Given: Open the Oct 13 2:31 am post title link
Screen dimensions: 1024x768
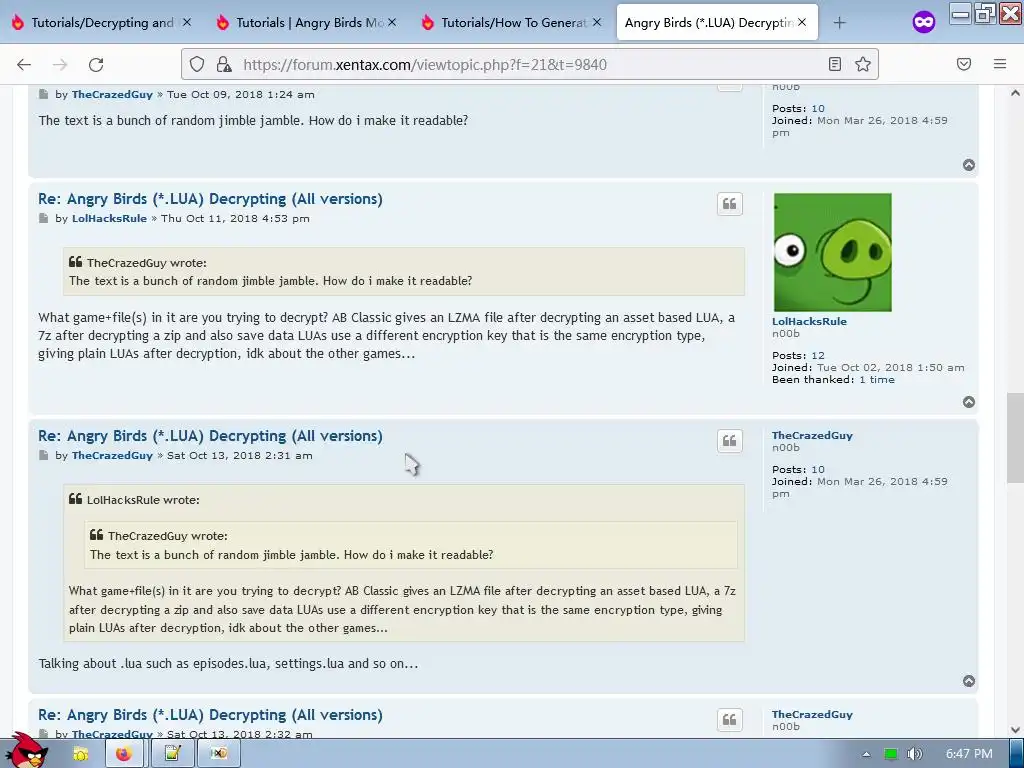Looking at the screenshot, I should point(210,436).
